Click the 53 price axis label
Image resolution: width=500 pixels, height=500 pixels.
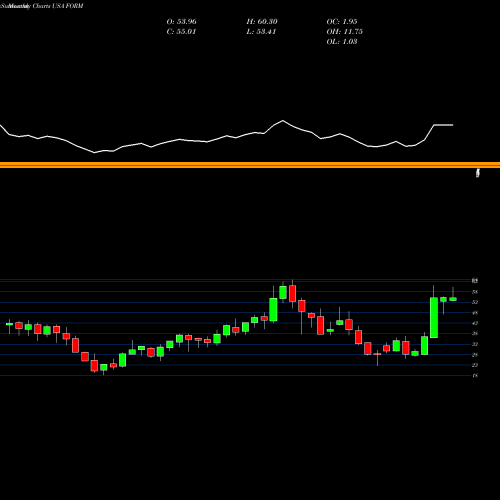coord(475,302)
